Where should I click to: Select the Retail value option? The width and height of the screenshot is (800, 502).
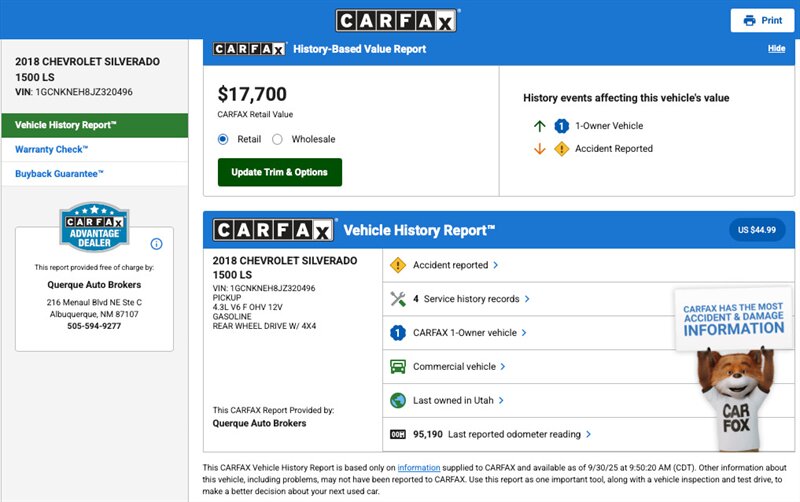click(223, 140)
